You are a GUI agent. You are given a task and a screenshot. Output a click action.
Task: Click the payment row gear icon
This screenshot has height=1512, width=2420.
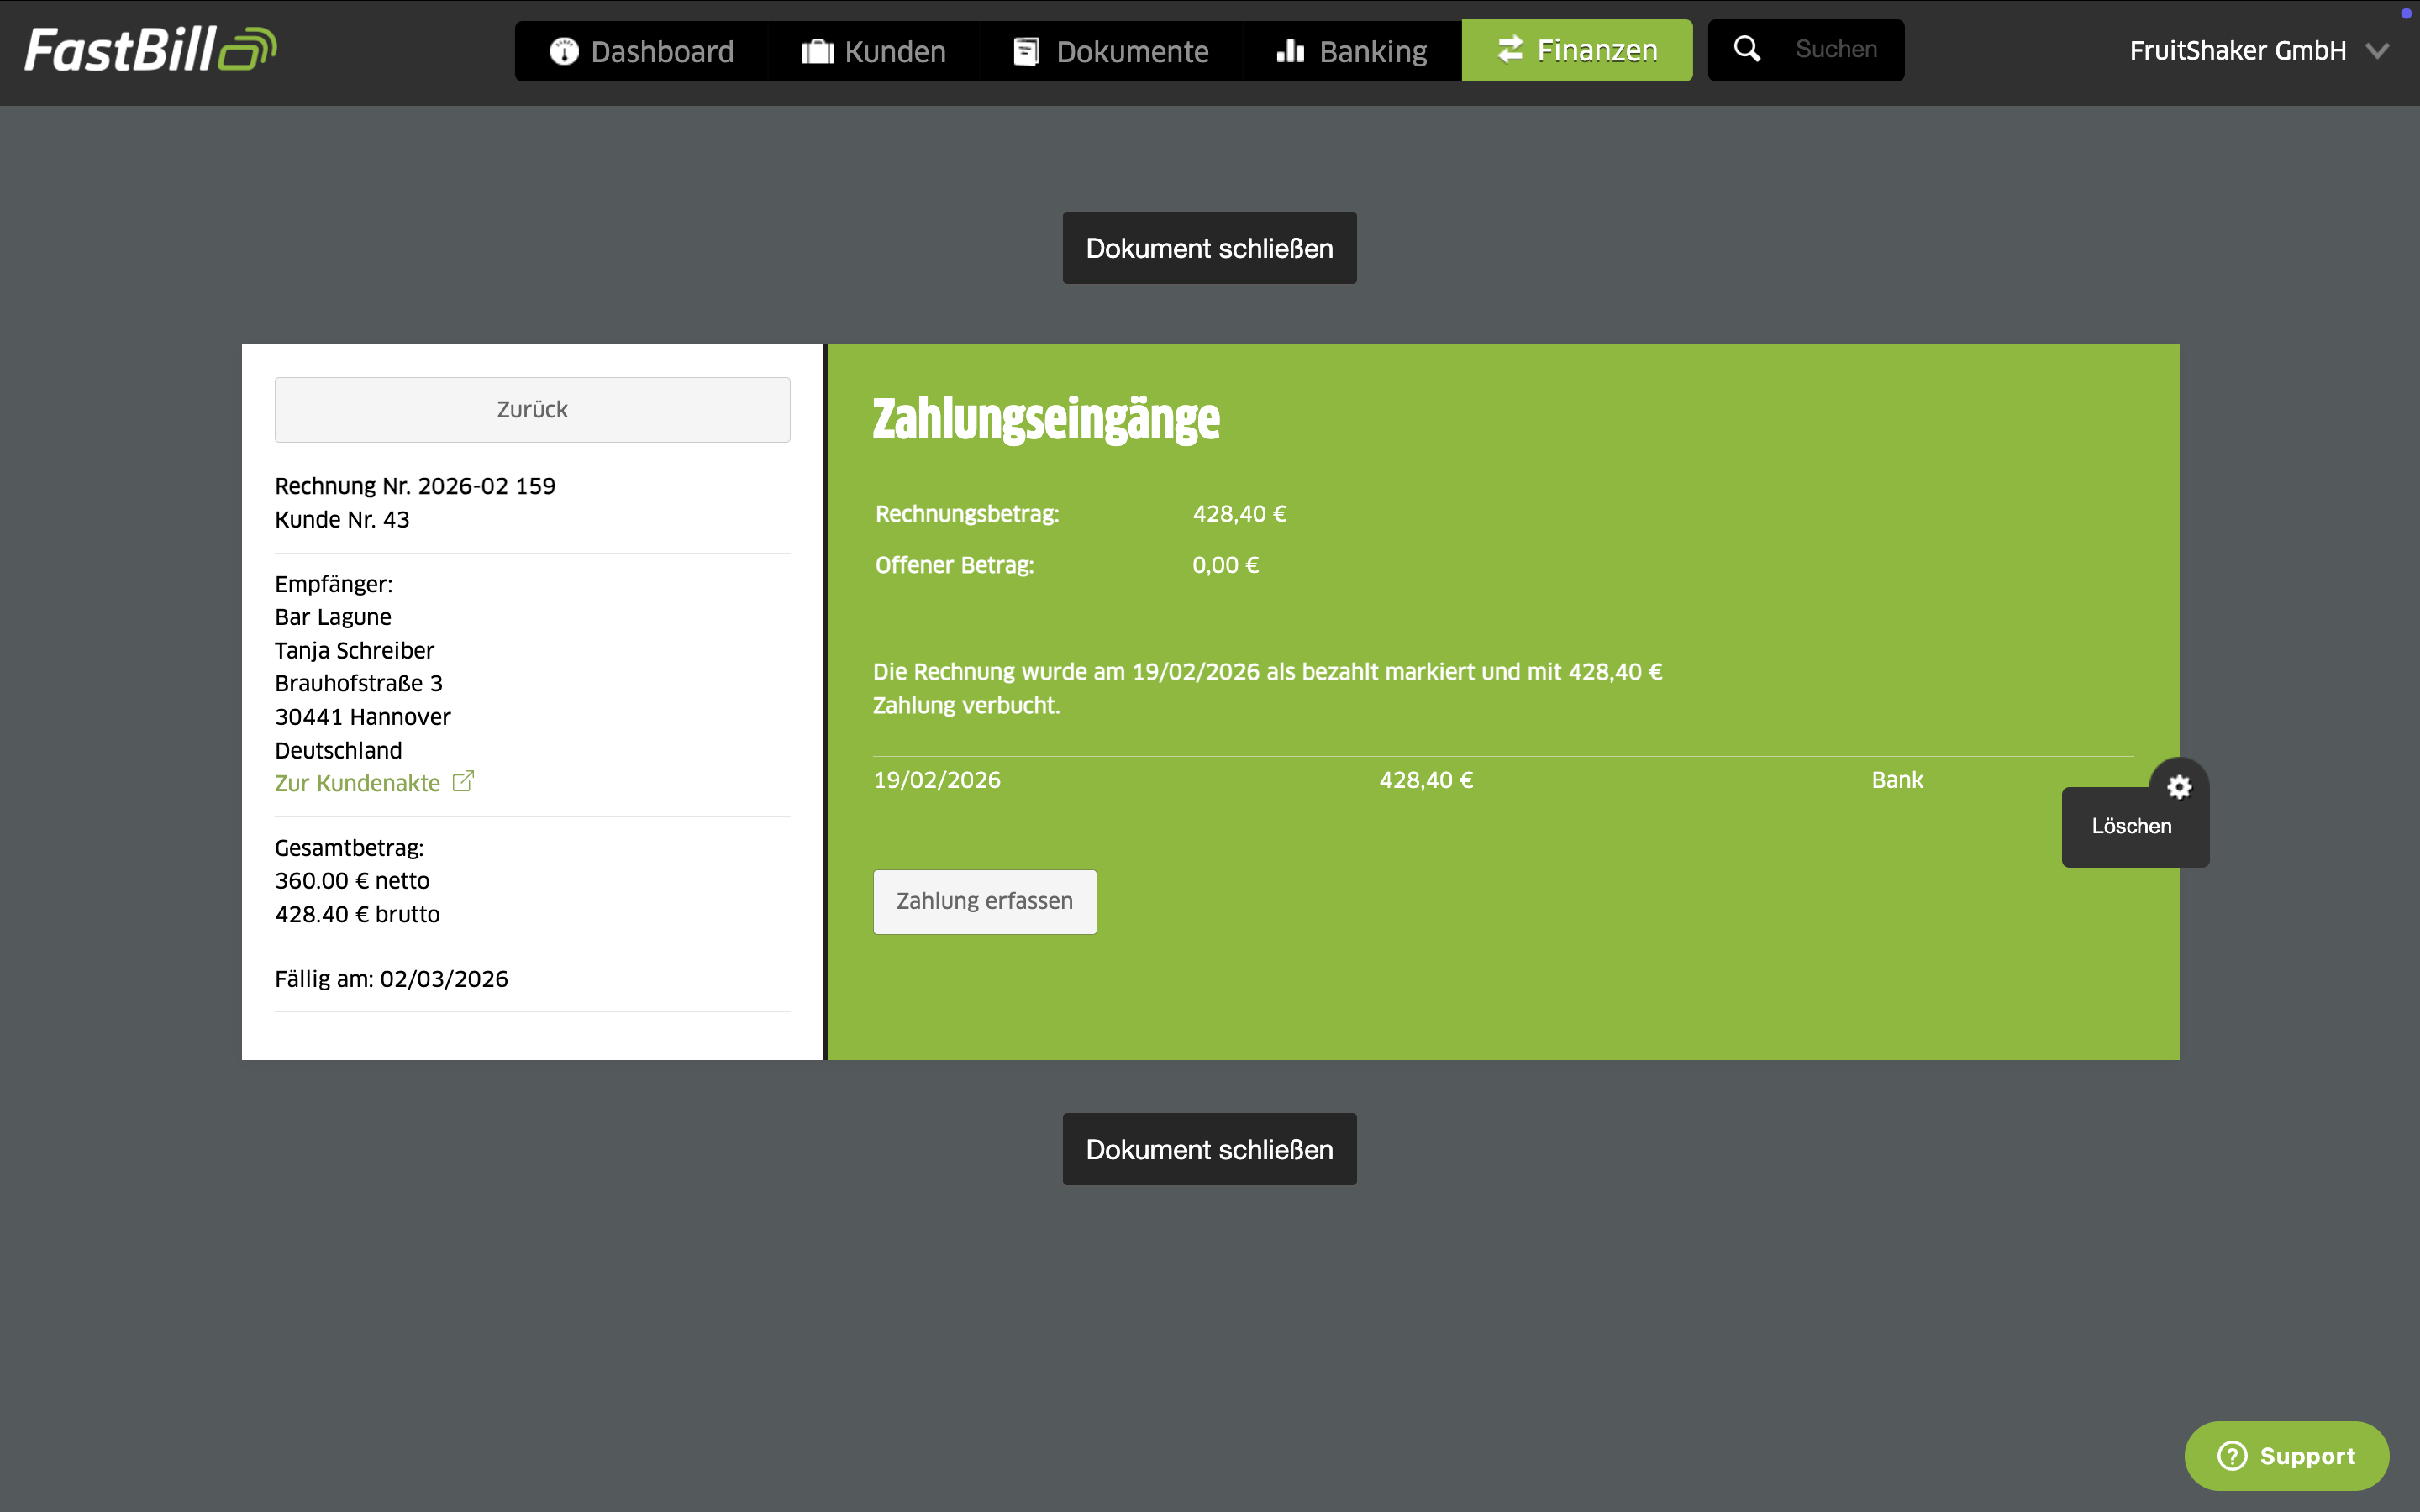point(2179,787)
